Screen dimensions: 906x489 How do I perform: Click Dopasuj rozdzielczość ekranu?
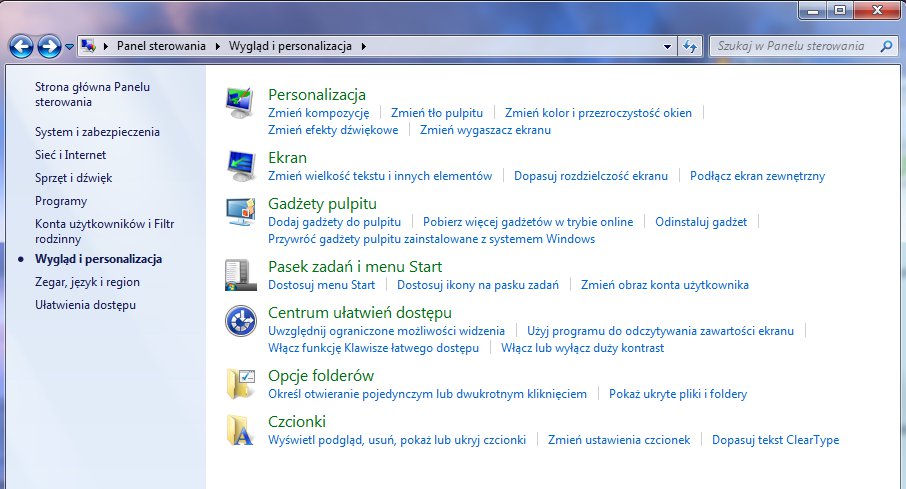pos(591,176)
